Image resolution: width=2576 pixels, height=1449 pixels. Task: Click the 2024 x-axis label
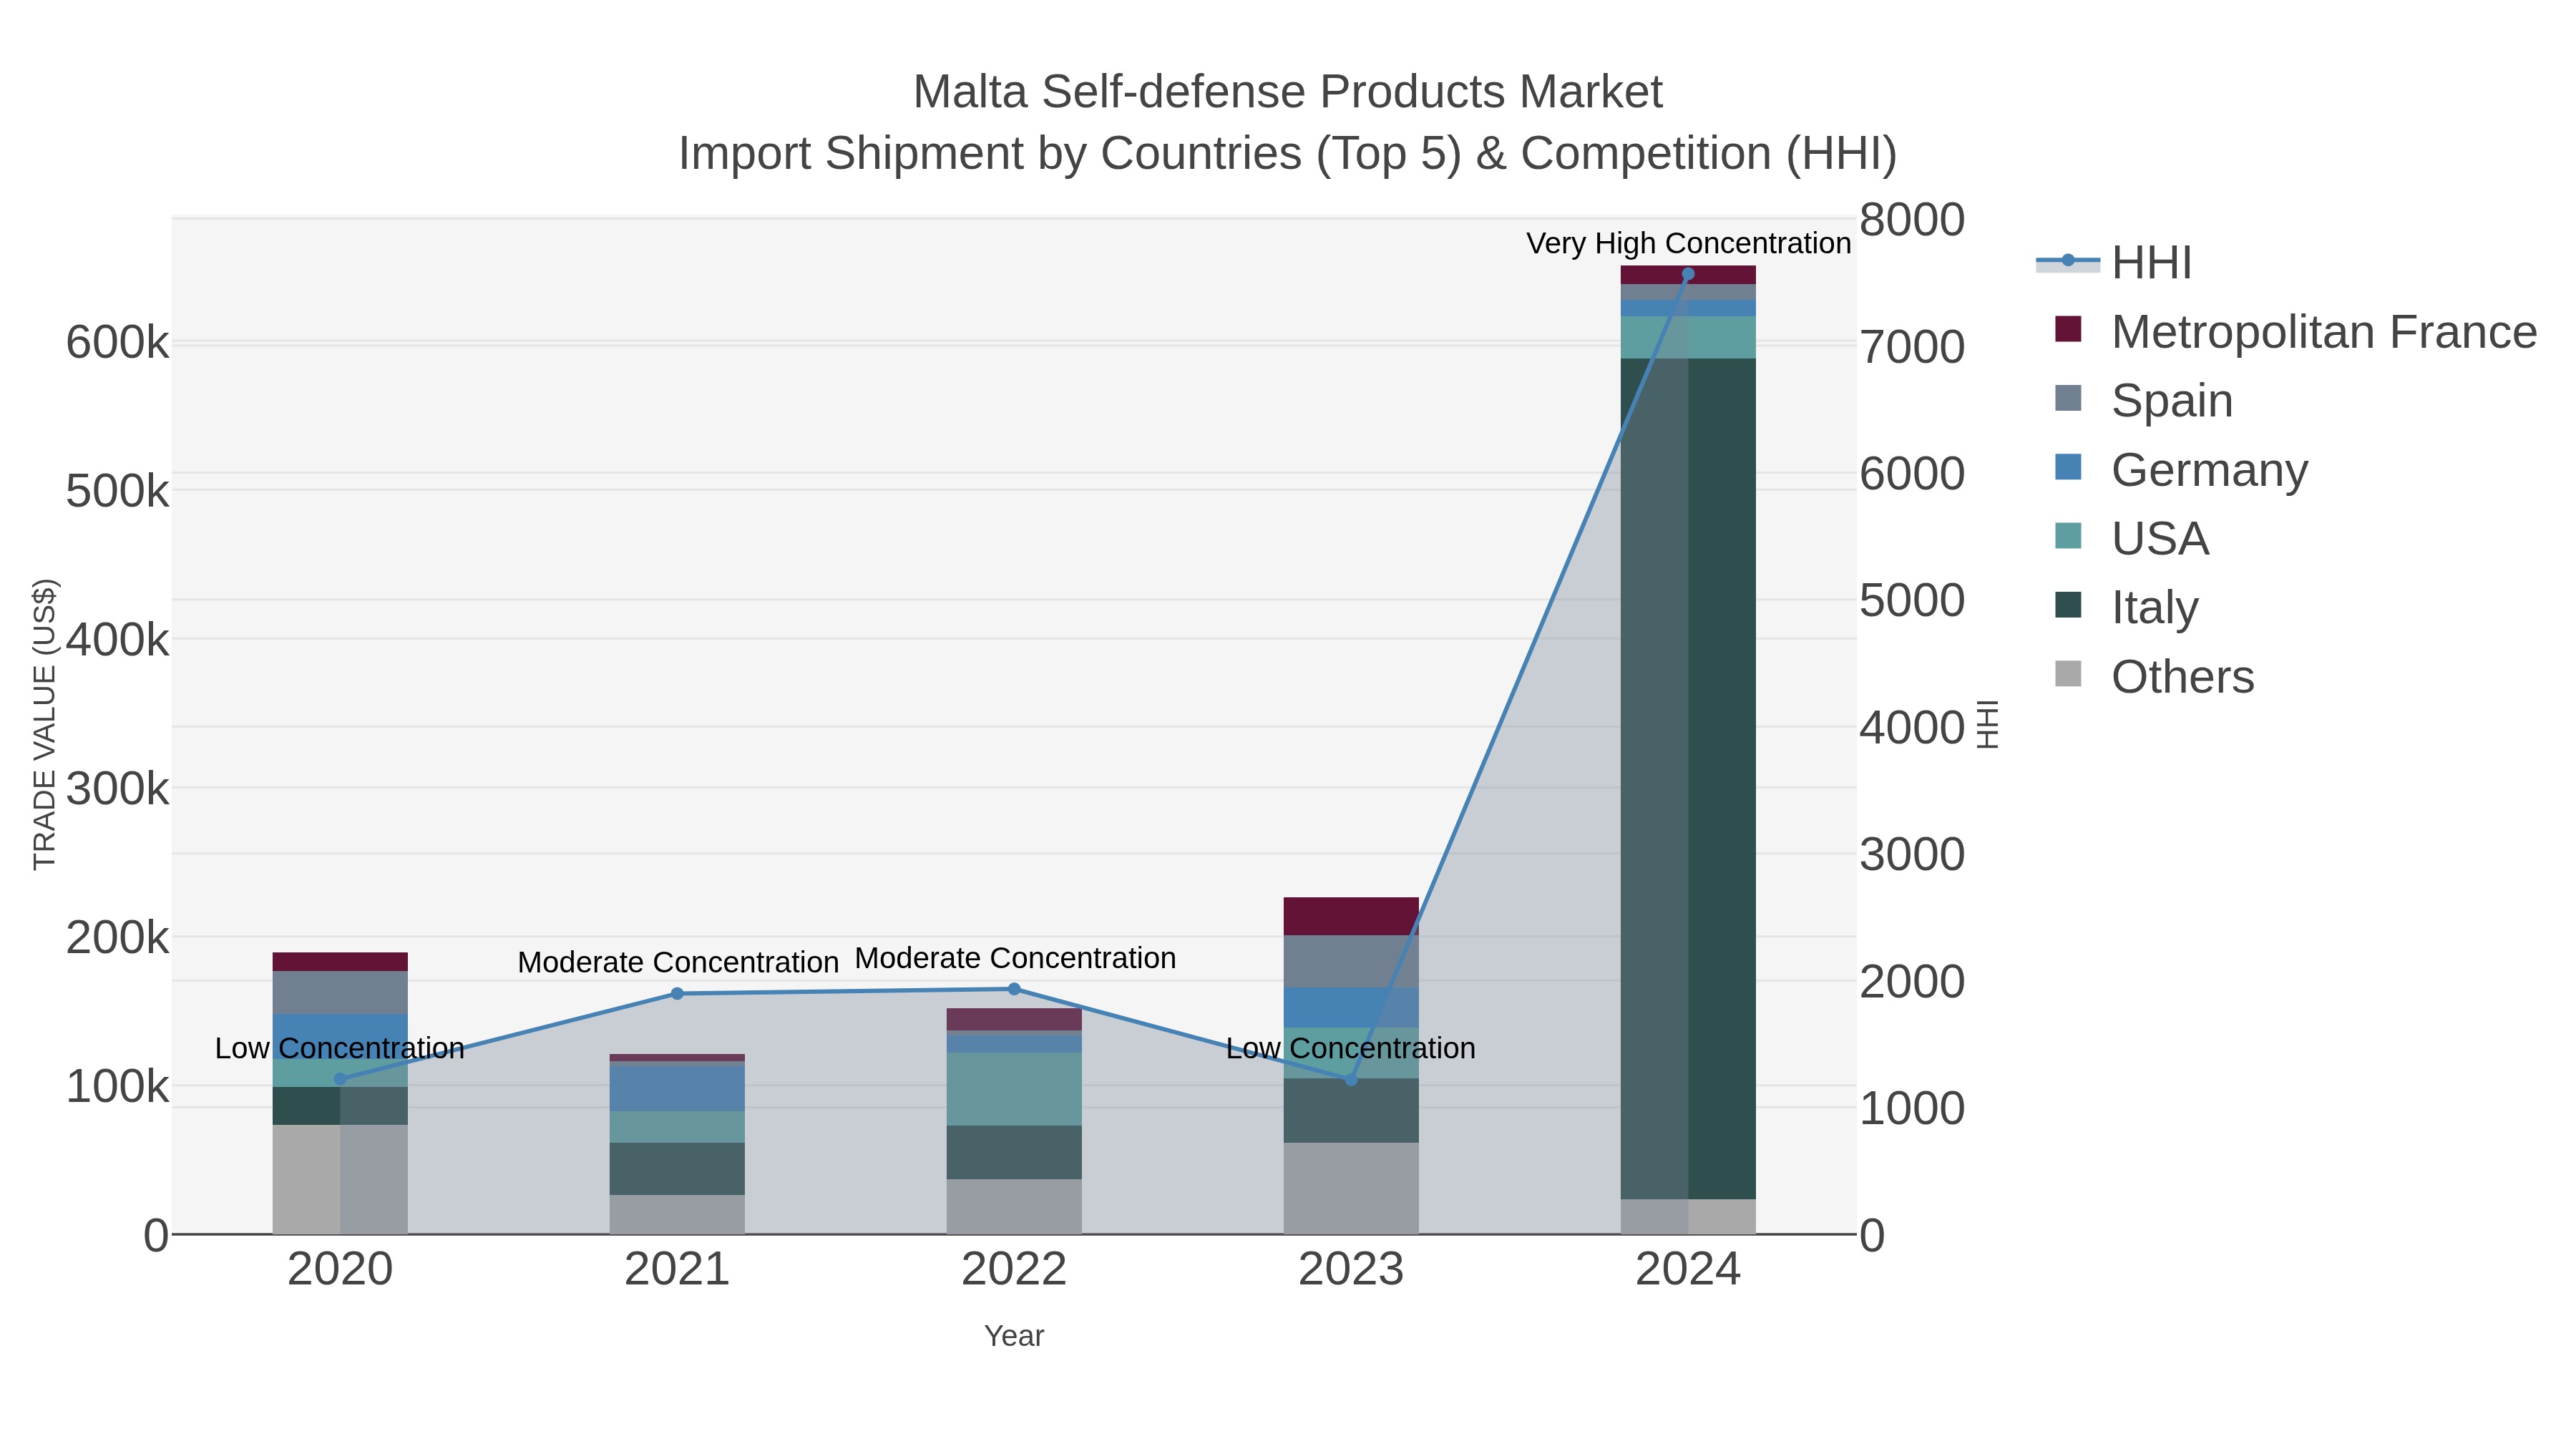click(x=1688, y=1270)
